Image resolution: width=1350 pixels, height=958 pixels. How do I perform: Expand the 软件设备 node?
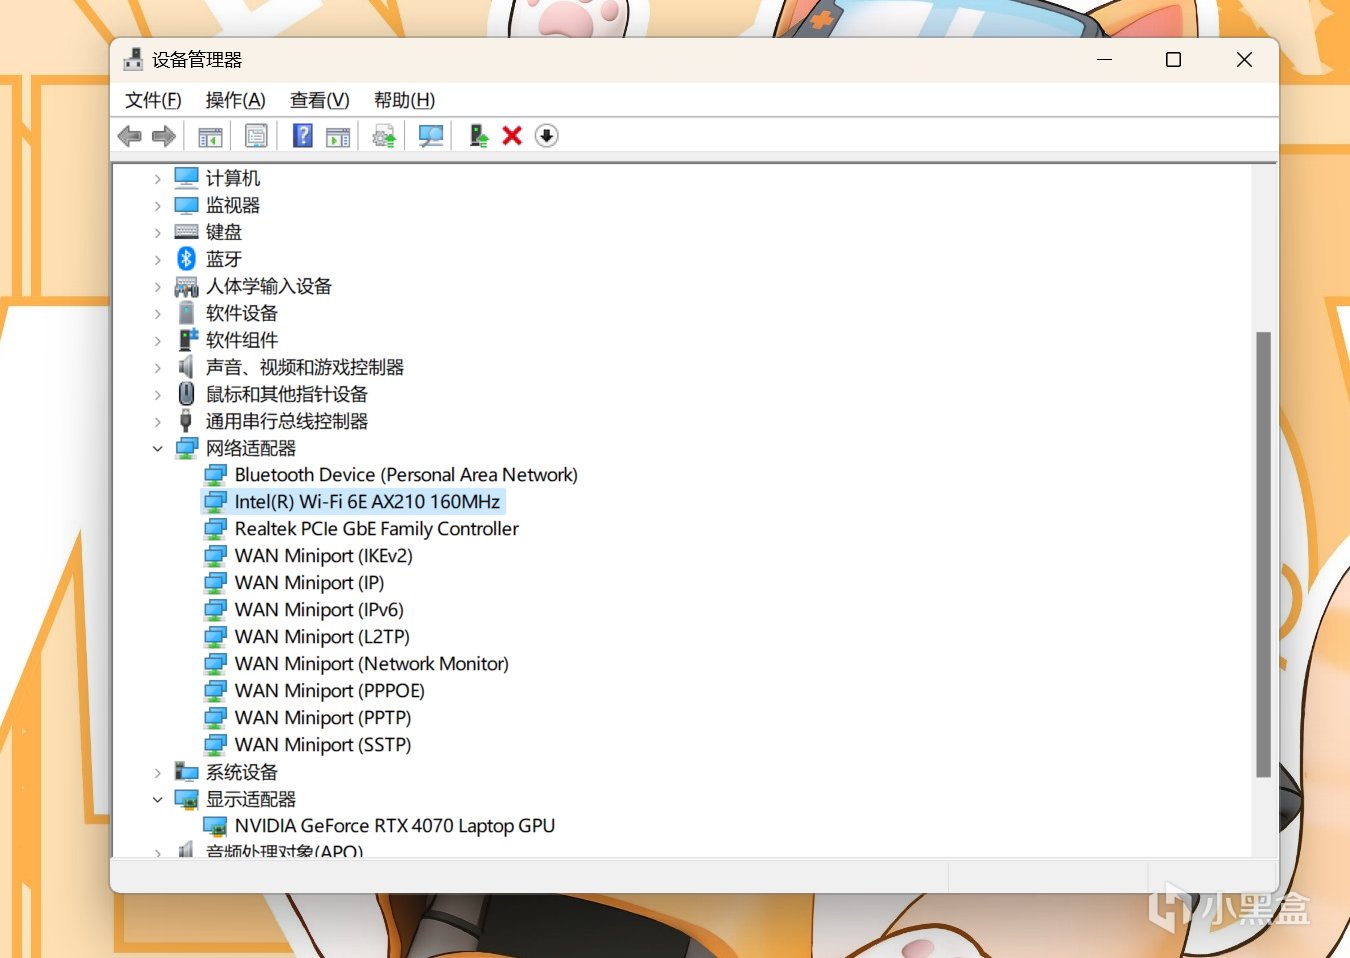pyautogui.click(x=157, y=314)
